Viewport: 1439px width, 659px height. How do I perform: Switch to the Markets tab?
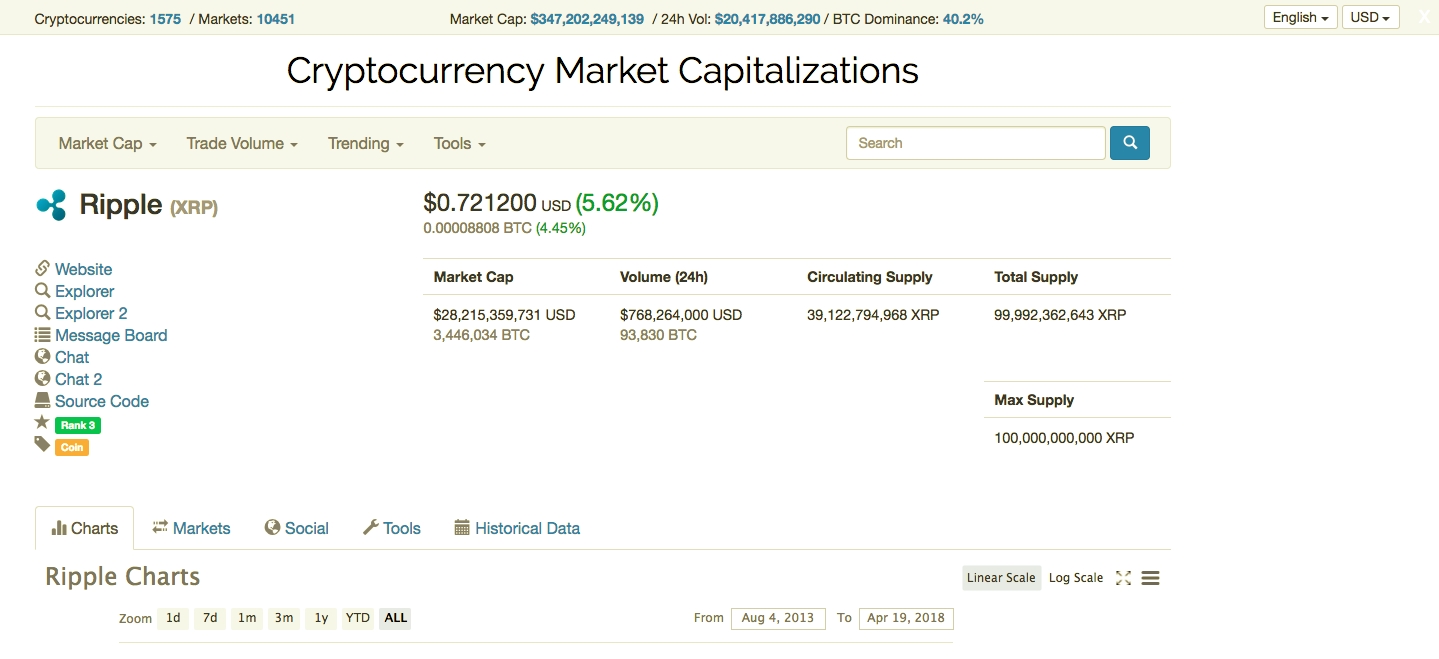coord(191,528)
